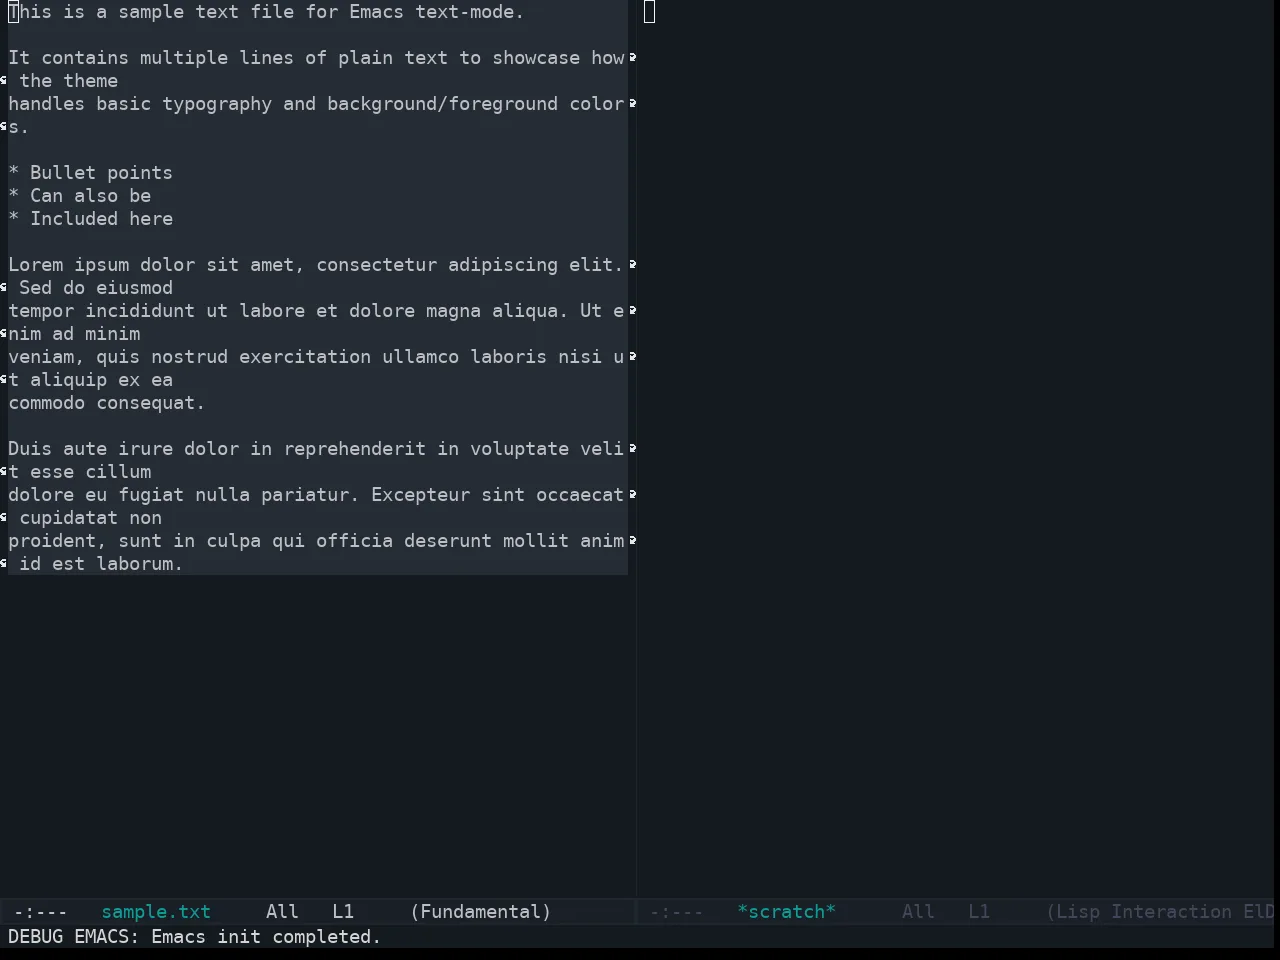The height and width of the screenshot is (960, 1280).
Task: Click the wrap arrow after "sint occaecat"
Action: tap(632, 495)
